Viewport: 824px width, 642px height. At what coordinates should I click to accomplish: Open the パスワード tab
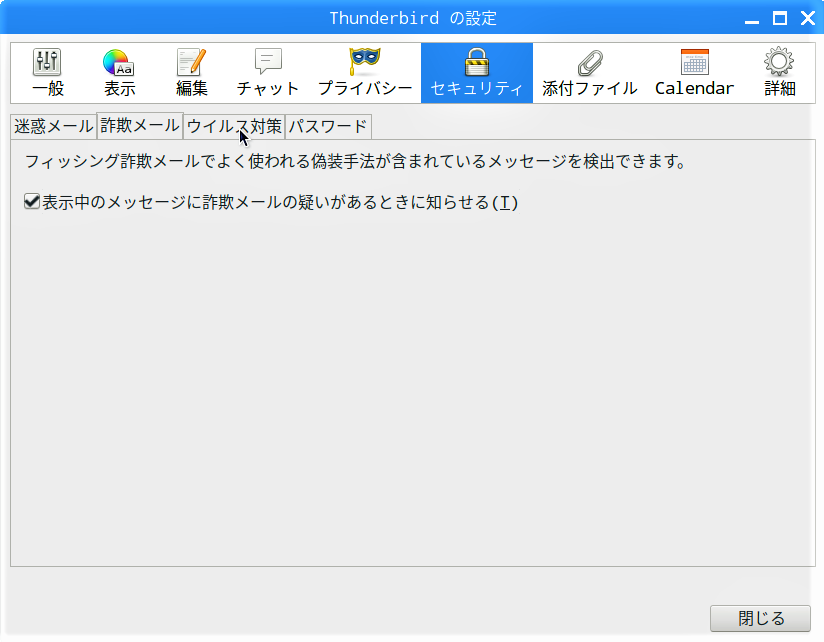pos(328,127)
